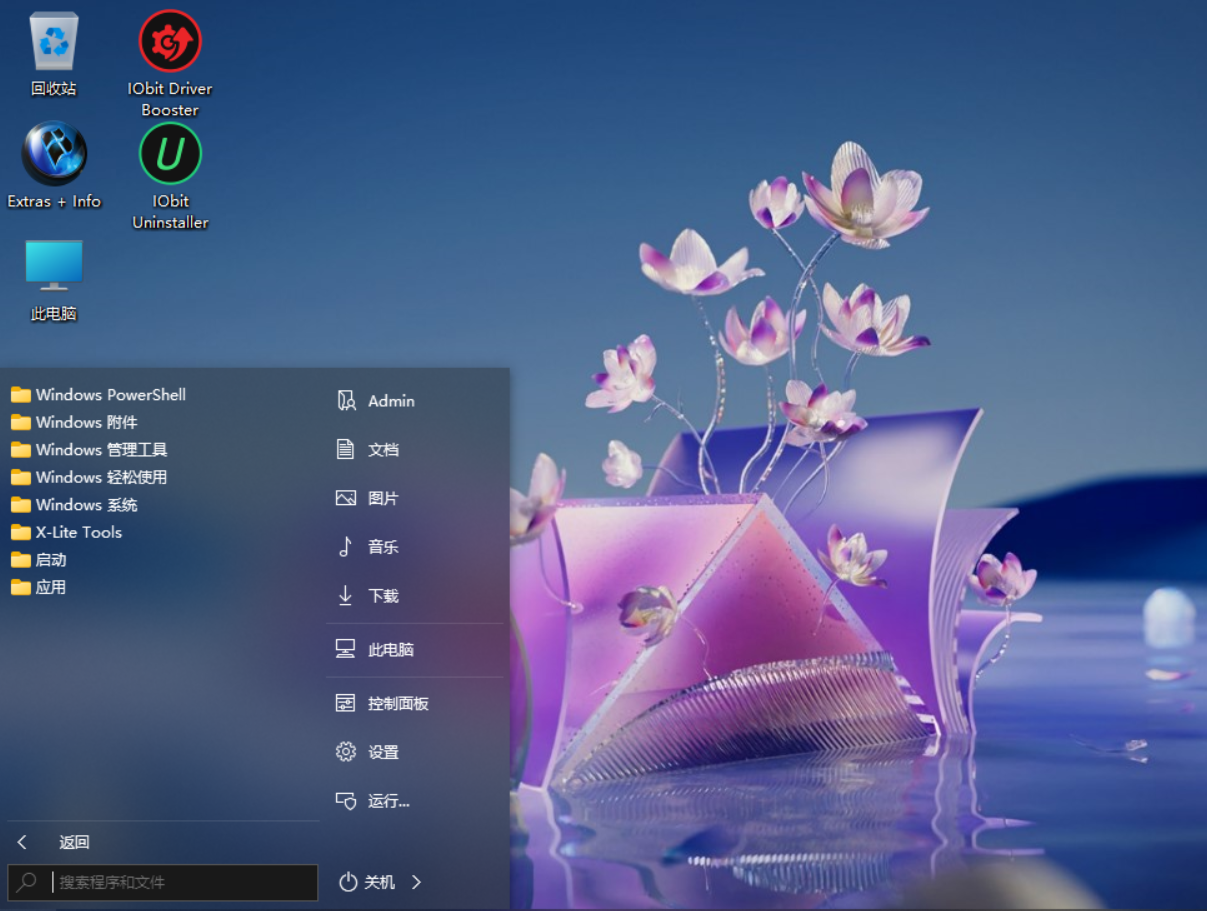Launch IObit Uninstaller desktop icon
Image resolution: width=1207 pixels, height=911 pixels.
tap(170, 154)
